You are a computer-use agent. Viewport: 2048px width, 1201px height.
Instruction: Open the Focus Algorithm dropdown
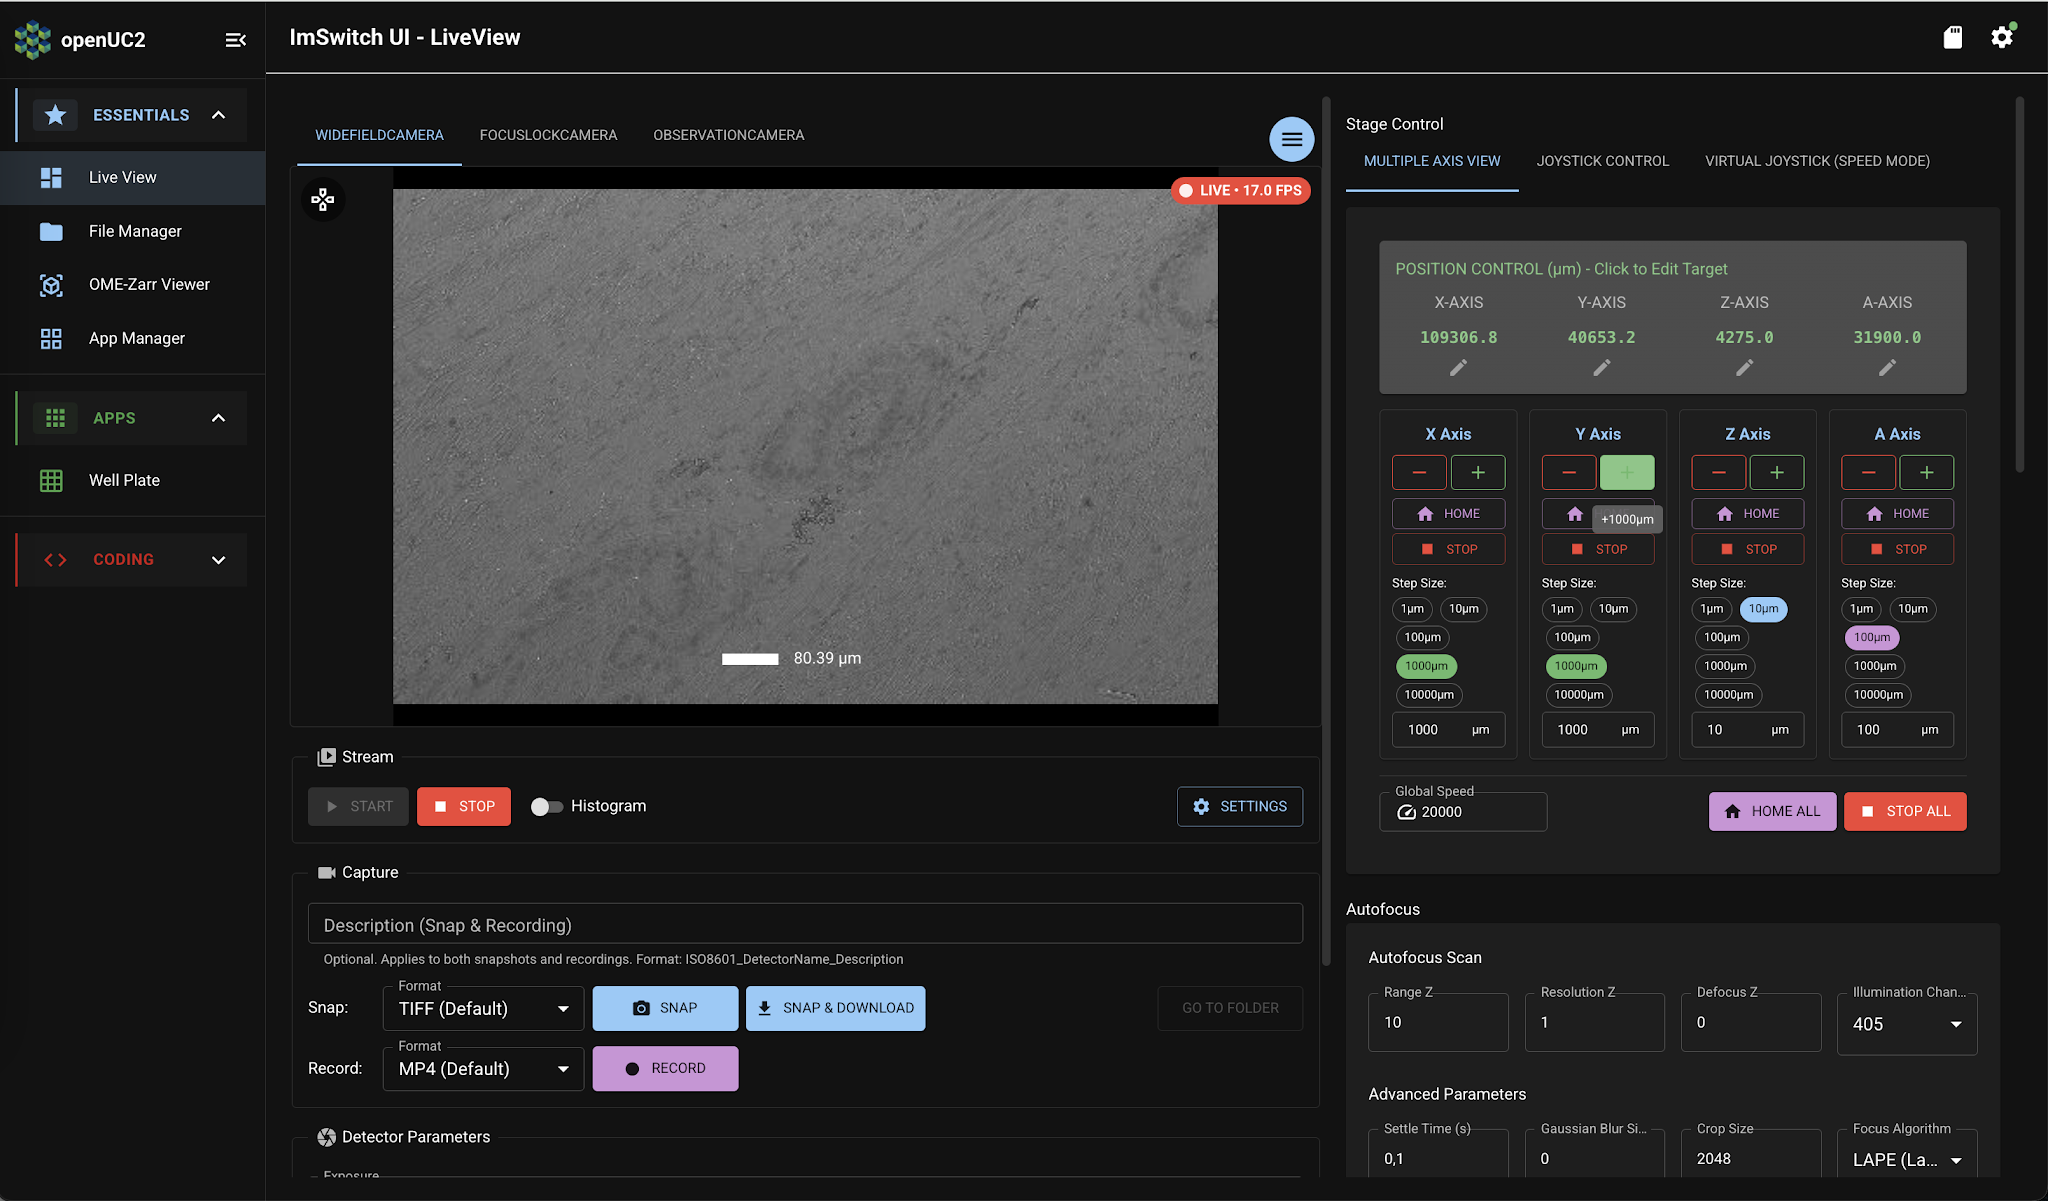pyautogui.click(x=1905, y=1158)
